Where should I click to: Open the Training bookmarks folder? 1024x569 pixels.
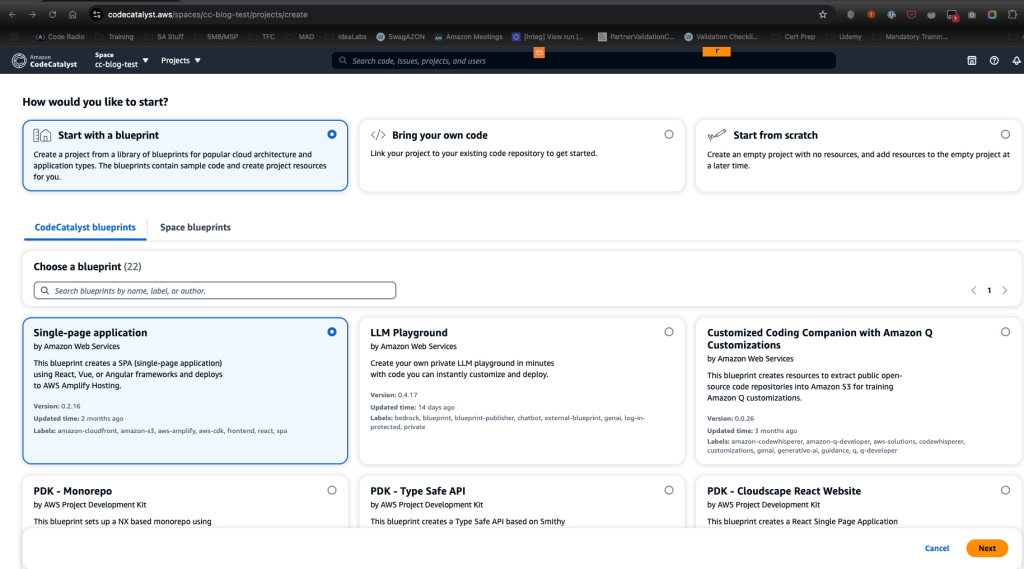(x=114, y=37)
